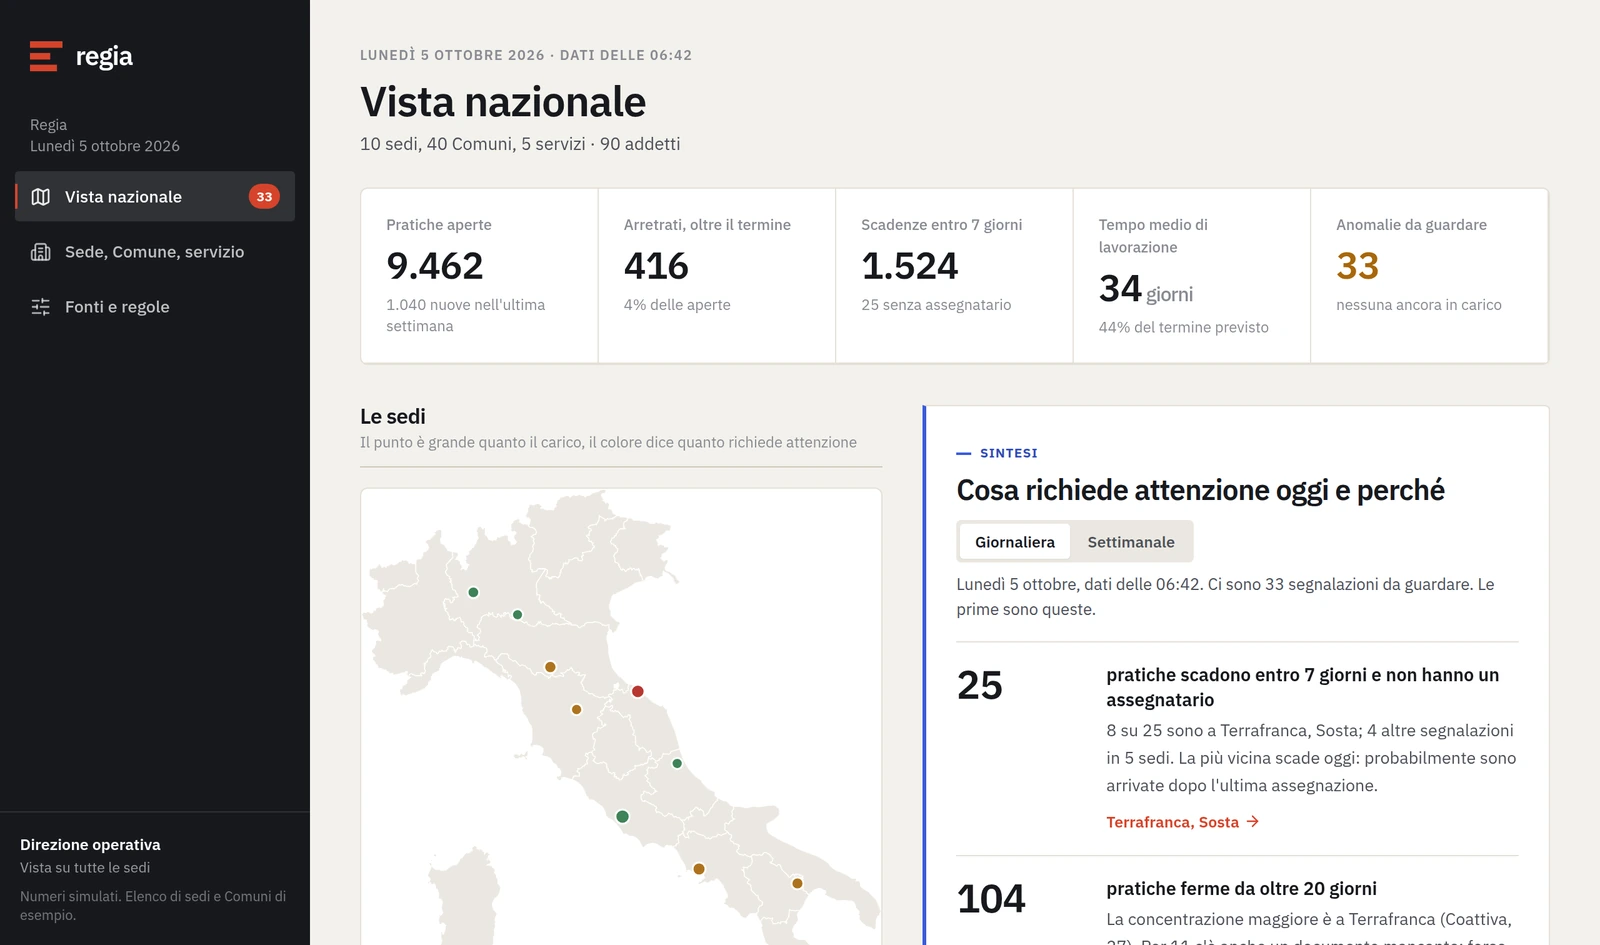Screen dimensions: 1600x945
Task: Click the 33 badge on Vista nazionale
Action: (x=264, y=197)
